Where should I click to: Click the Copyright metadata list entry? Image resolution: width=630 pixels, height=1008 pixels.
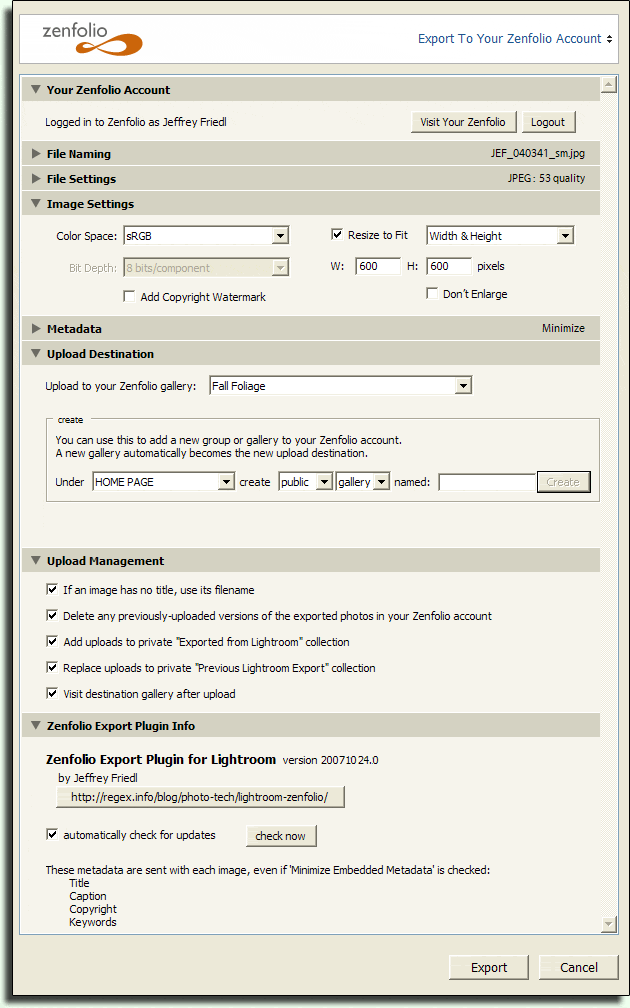pos(93,909)
